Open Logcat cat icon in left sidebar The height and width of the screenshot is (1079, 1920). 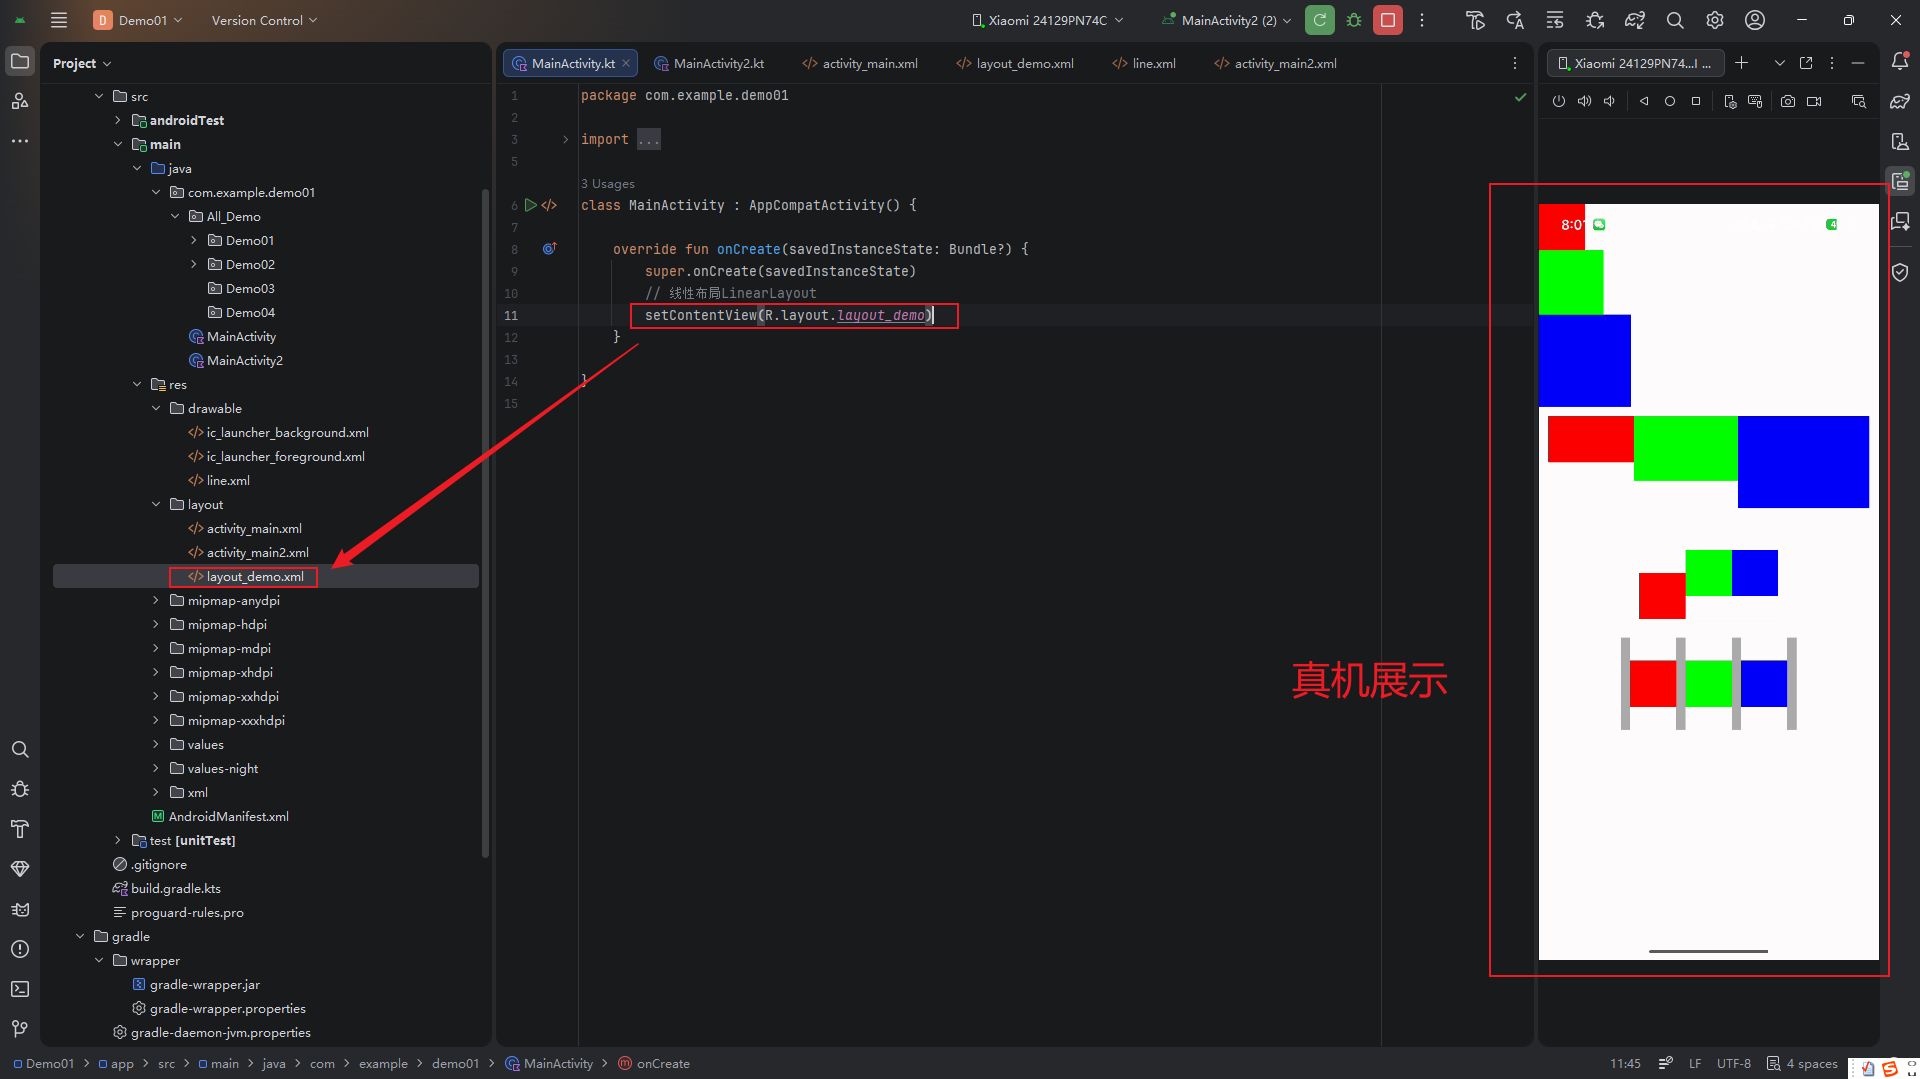[x=20, y=909]
